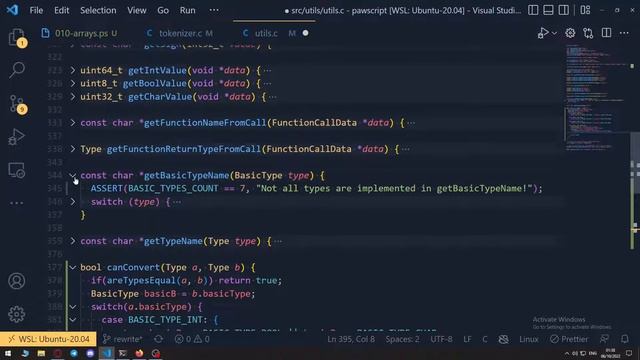Show additional views ellipsis in activity bar

coord(17,203)
